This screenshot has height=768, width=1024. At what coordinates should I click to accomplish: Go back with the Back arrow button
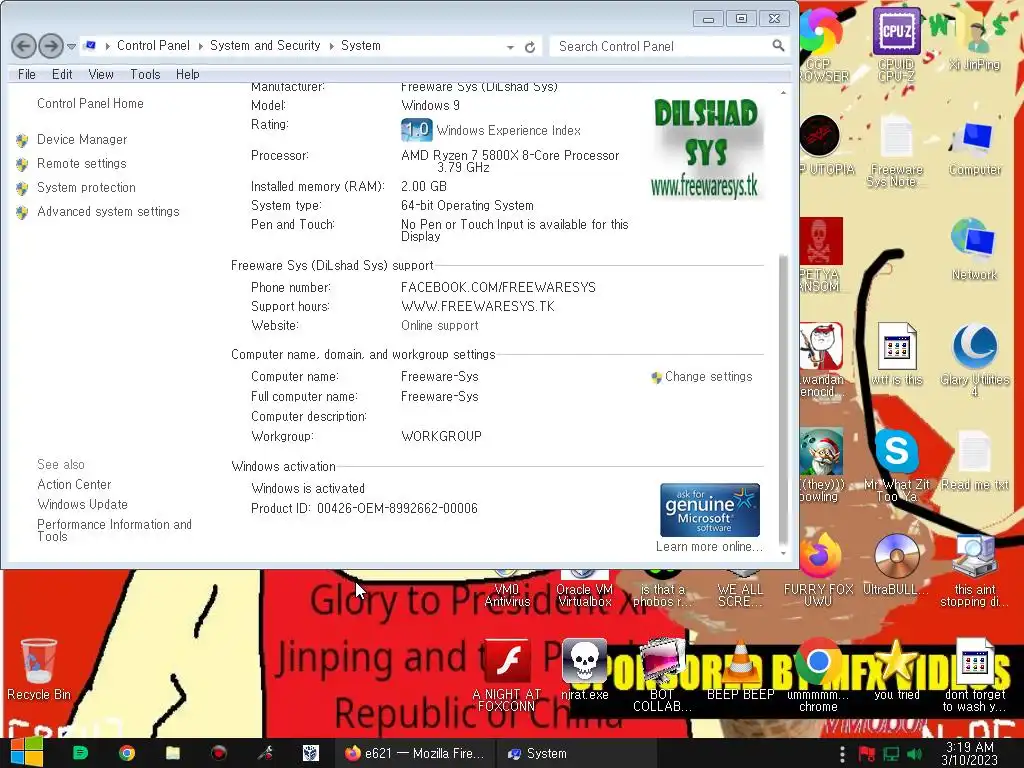24,46
